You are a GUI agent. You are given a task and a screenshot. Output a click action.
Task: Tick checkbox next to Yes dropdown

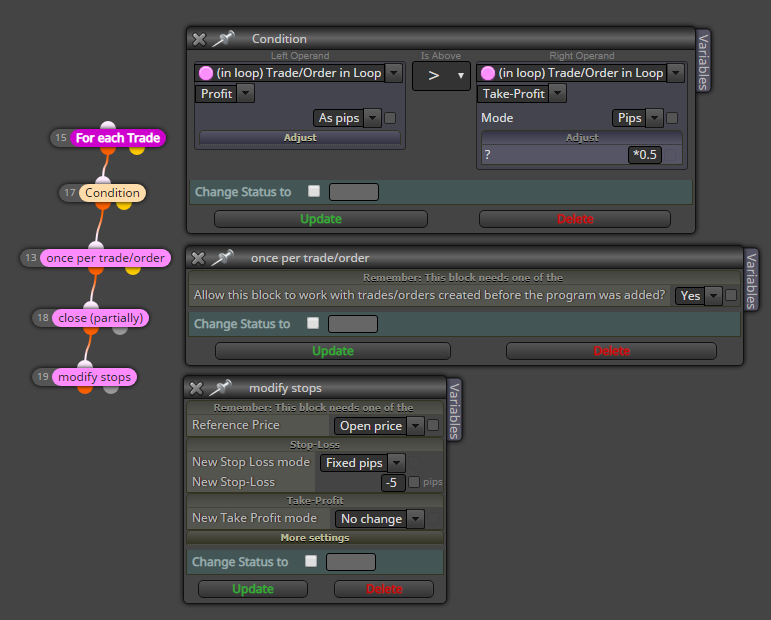[731, 295]
